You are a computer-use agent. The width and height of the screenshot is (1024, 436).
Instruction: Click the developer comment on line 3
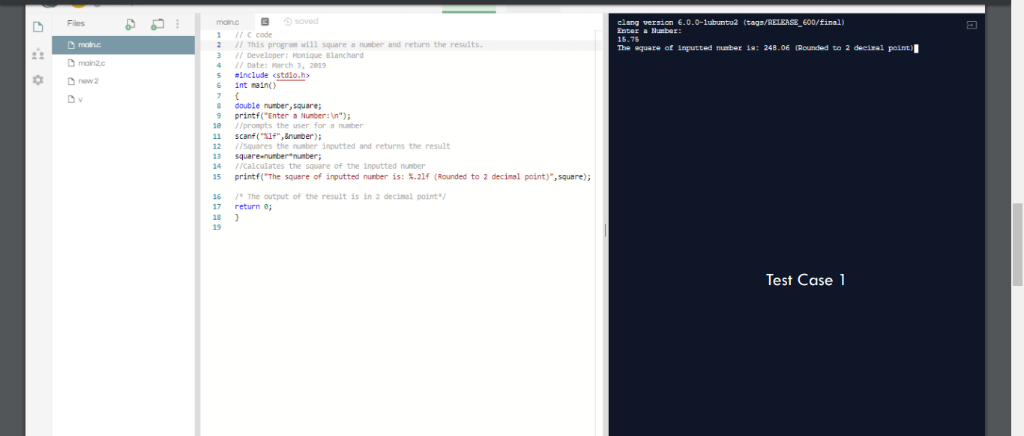[x=298, y=55]
